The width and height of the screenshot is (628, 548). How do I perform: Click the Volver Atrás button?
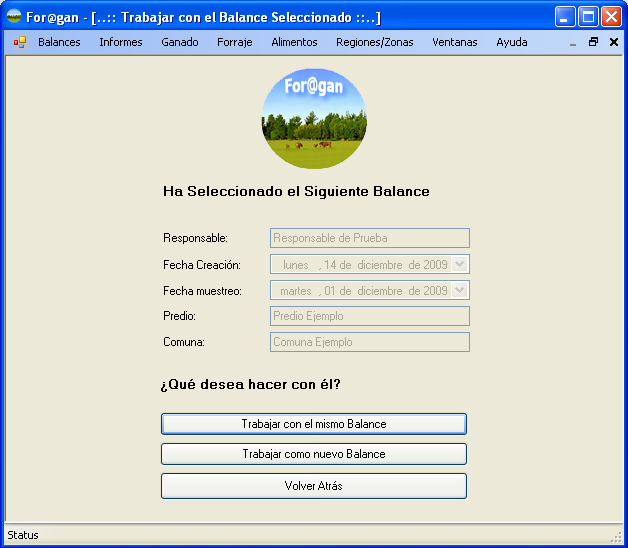313,486
